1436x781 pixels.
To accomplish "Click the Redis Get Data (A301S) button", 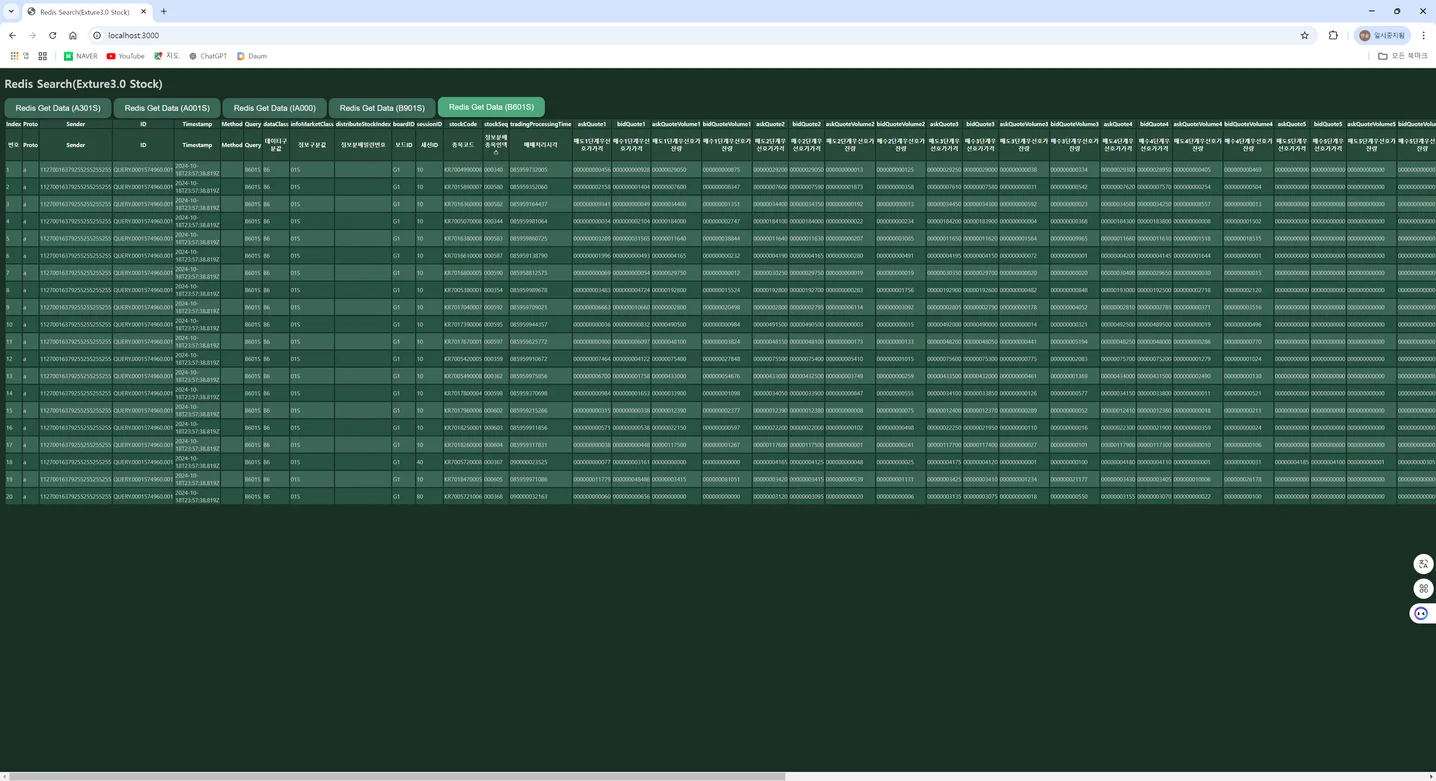I will [x=58, y=108].
